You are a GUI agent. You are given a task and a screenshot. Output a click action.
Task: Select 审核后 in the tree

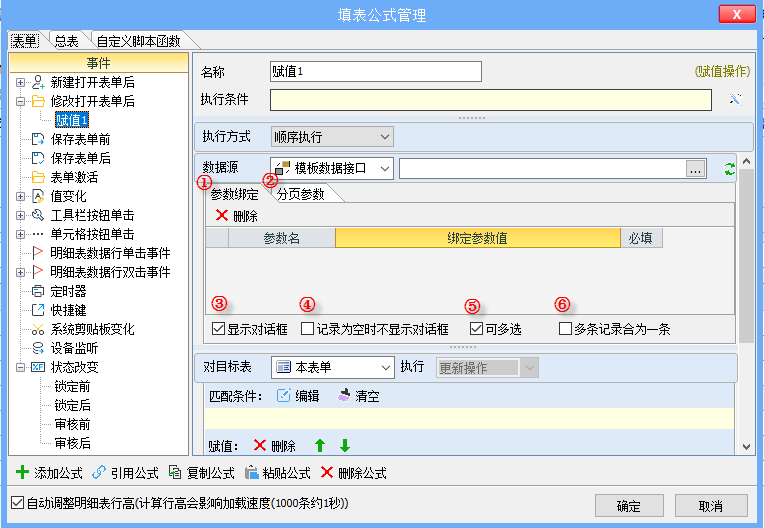pos(72,443)
